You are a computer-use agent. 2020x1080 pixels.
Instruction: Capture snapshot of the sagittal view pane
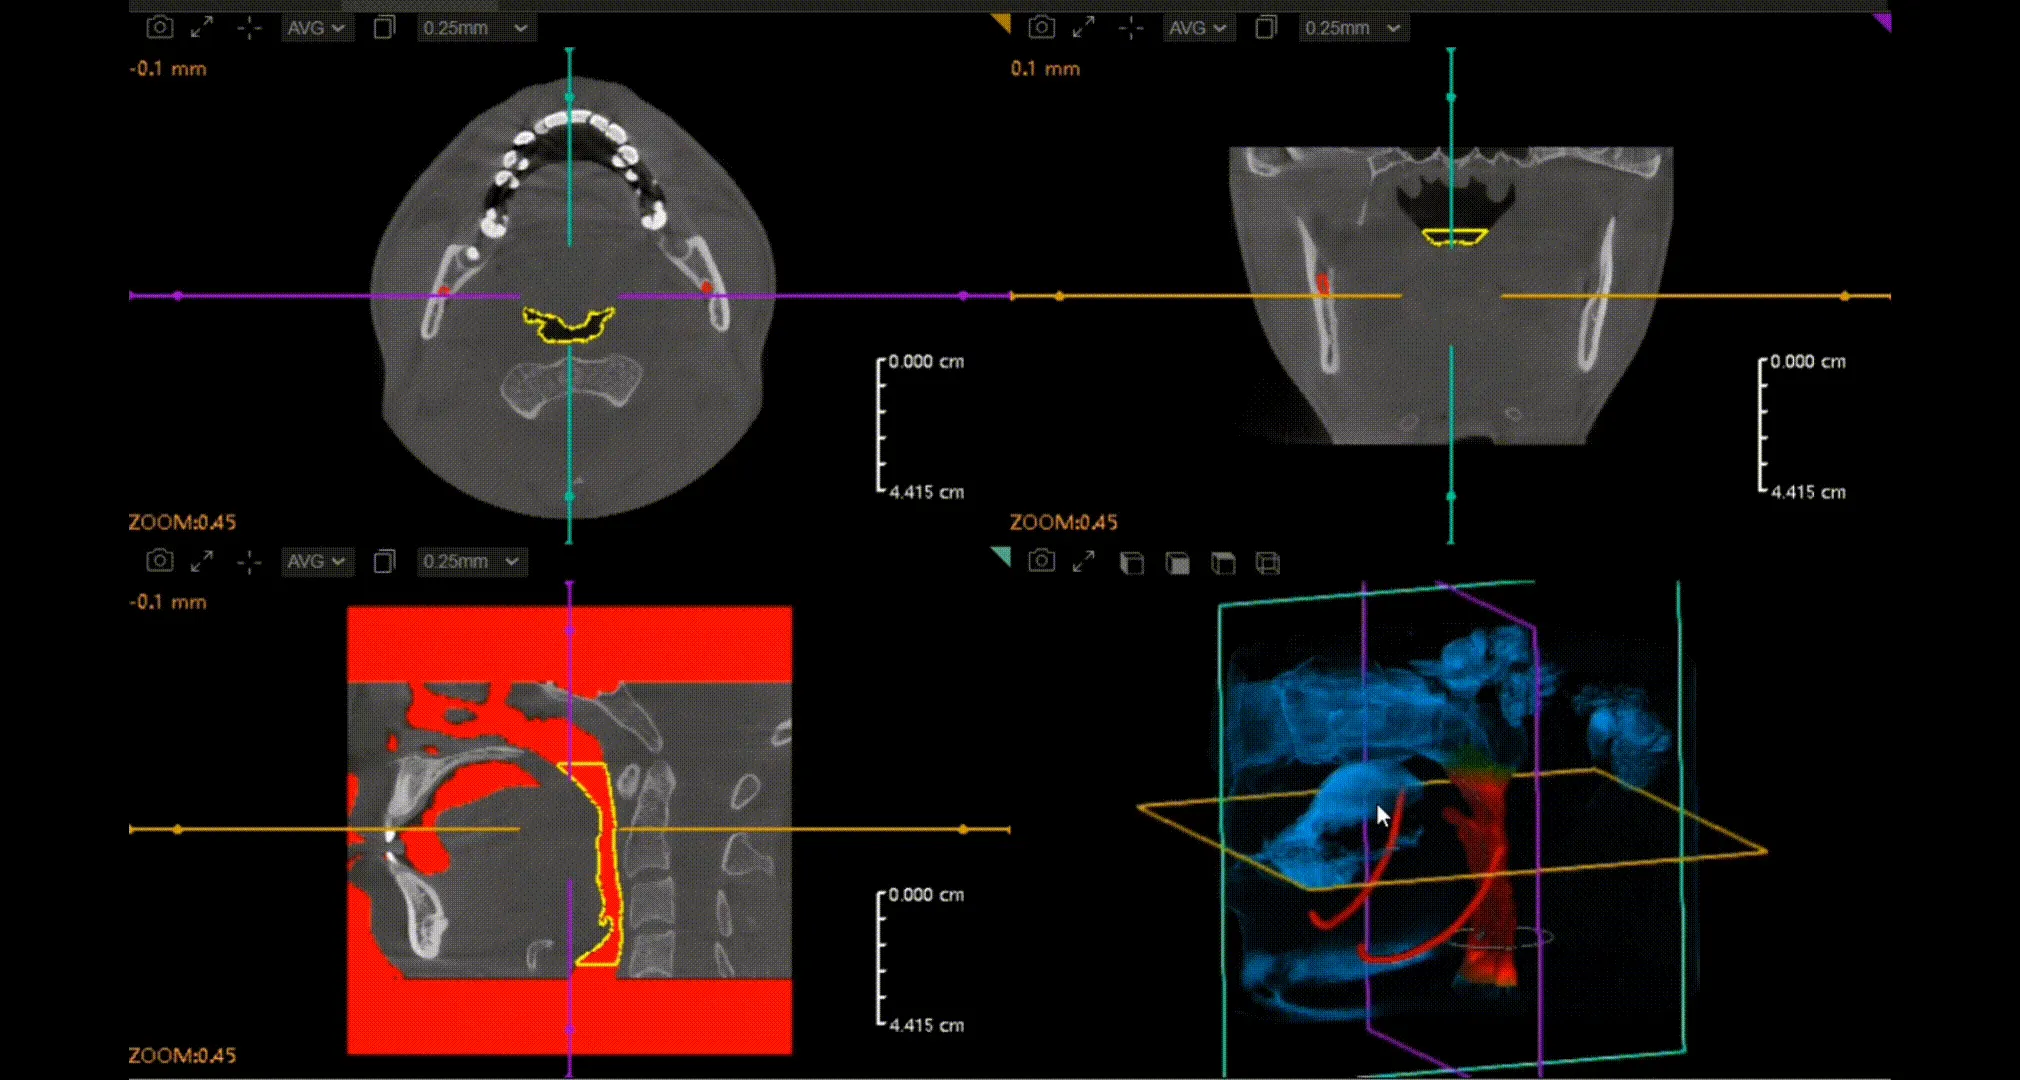click(160, 561)
